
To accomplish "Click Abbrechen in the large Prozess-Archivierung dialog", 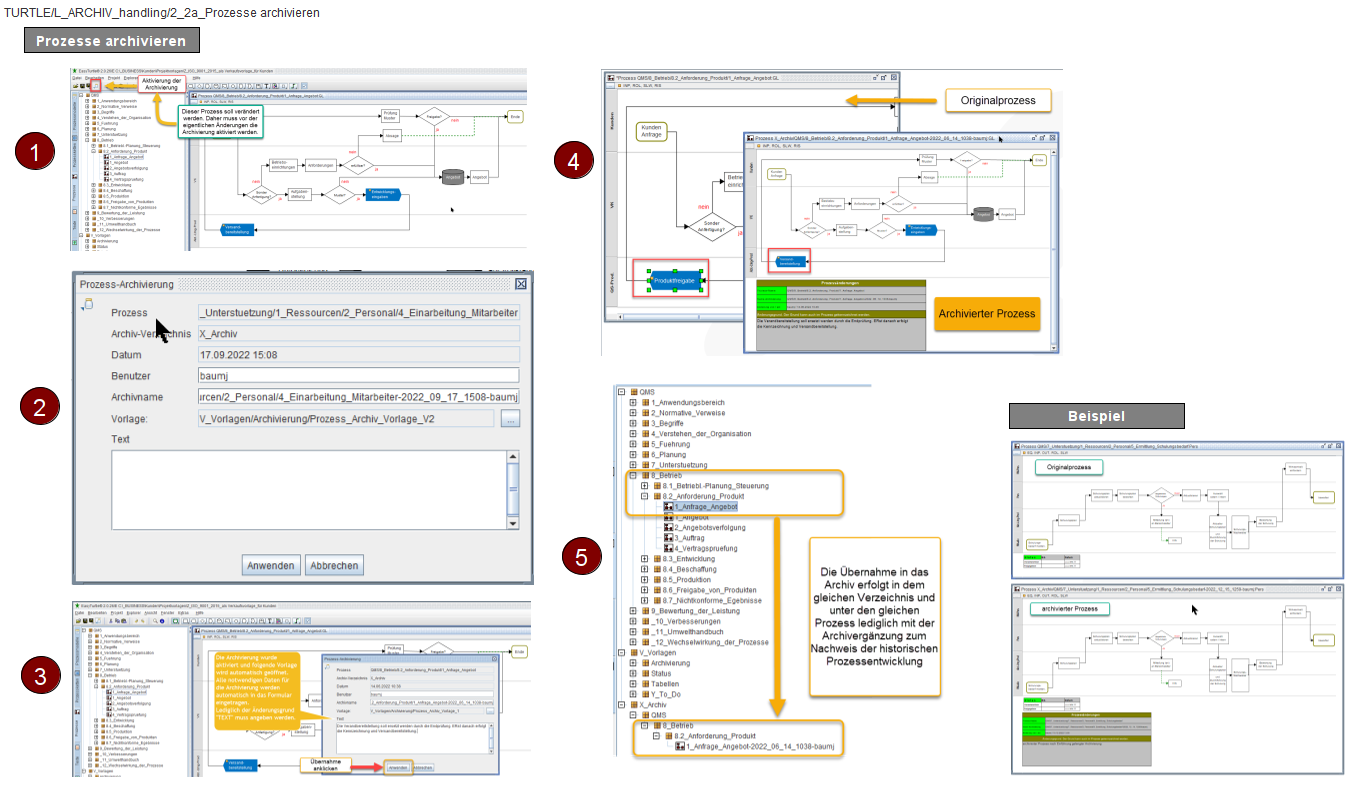I will tap(334, 565).
